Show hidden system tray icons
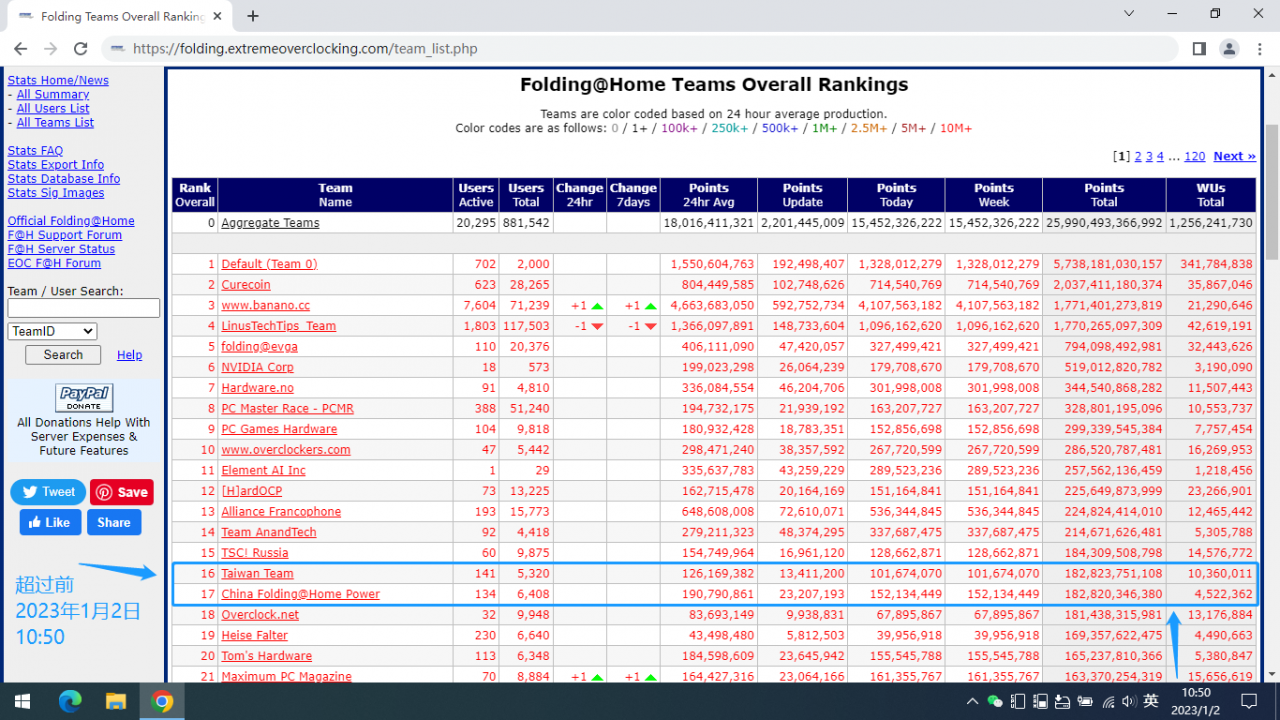 972,702
